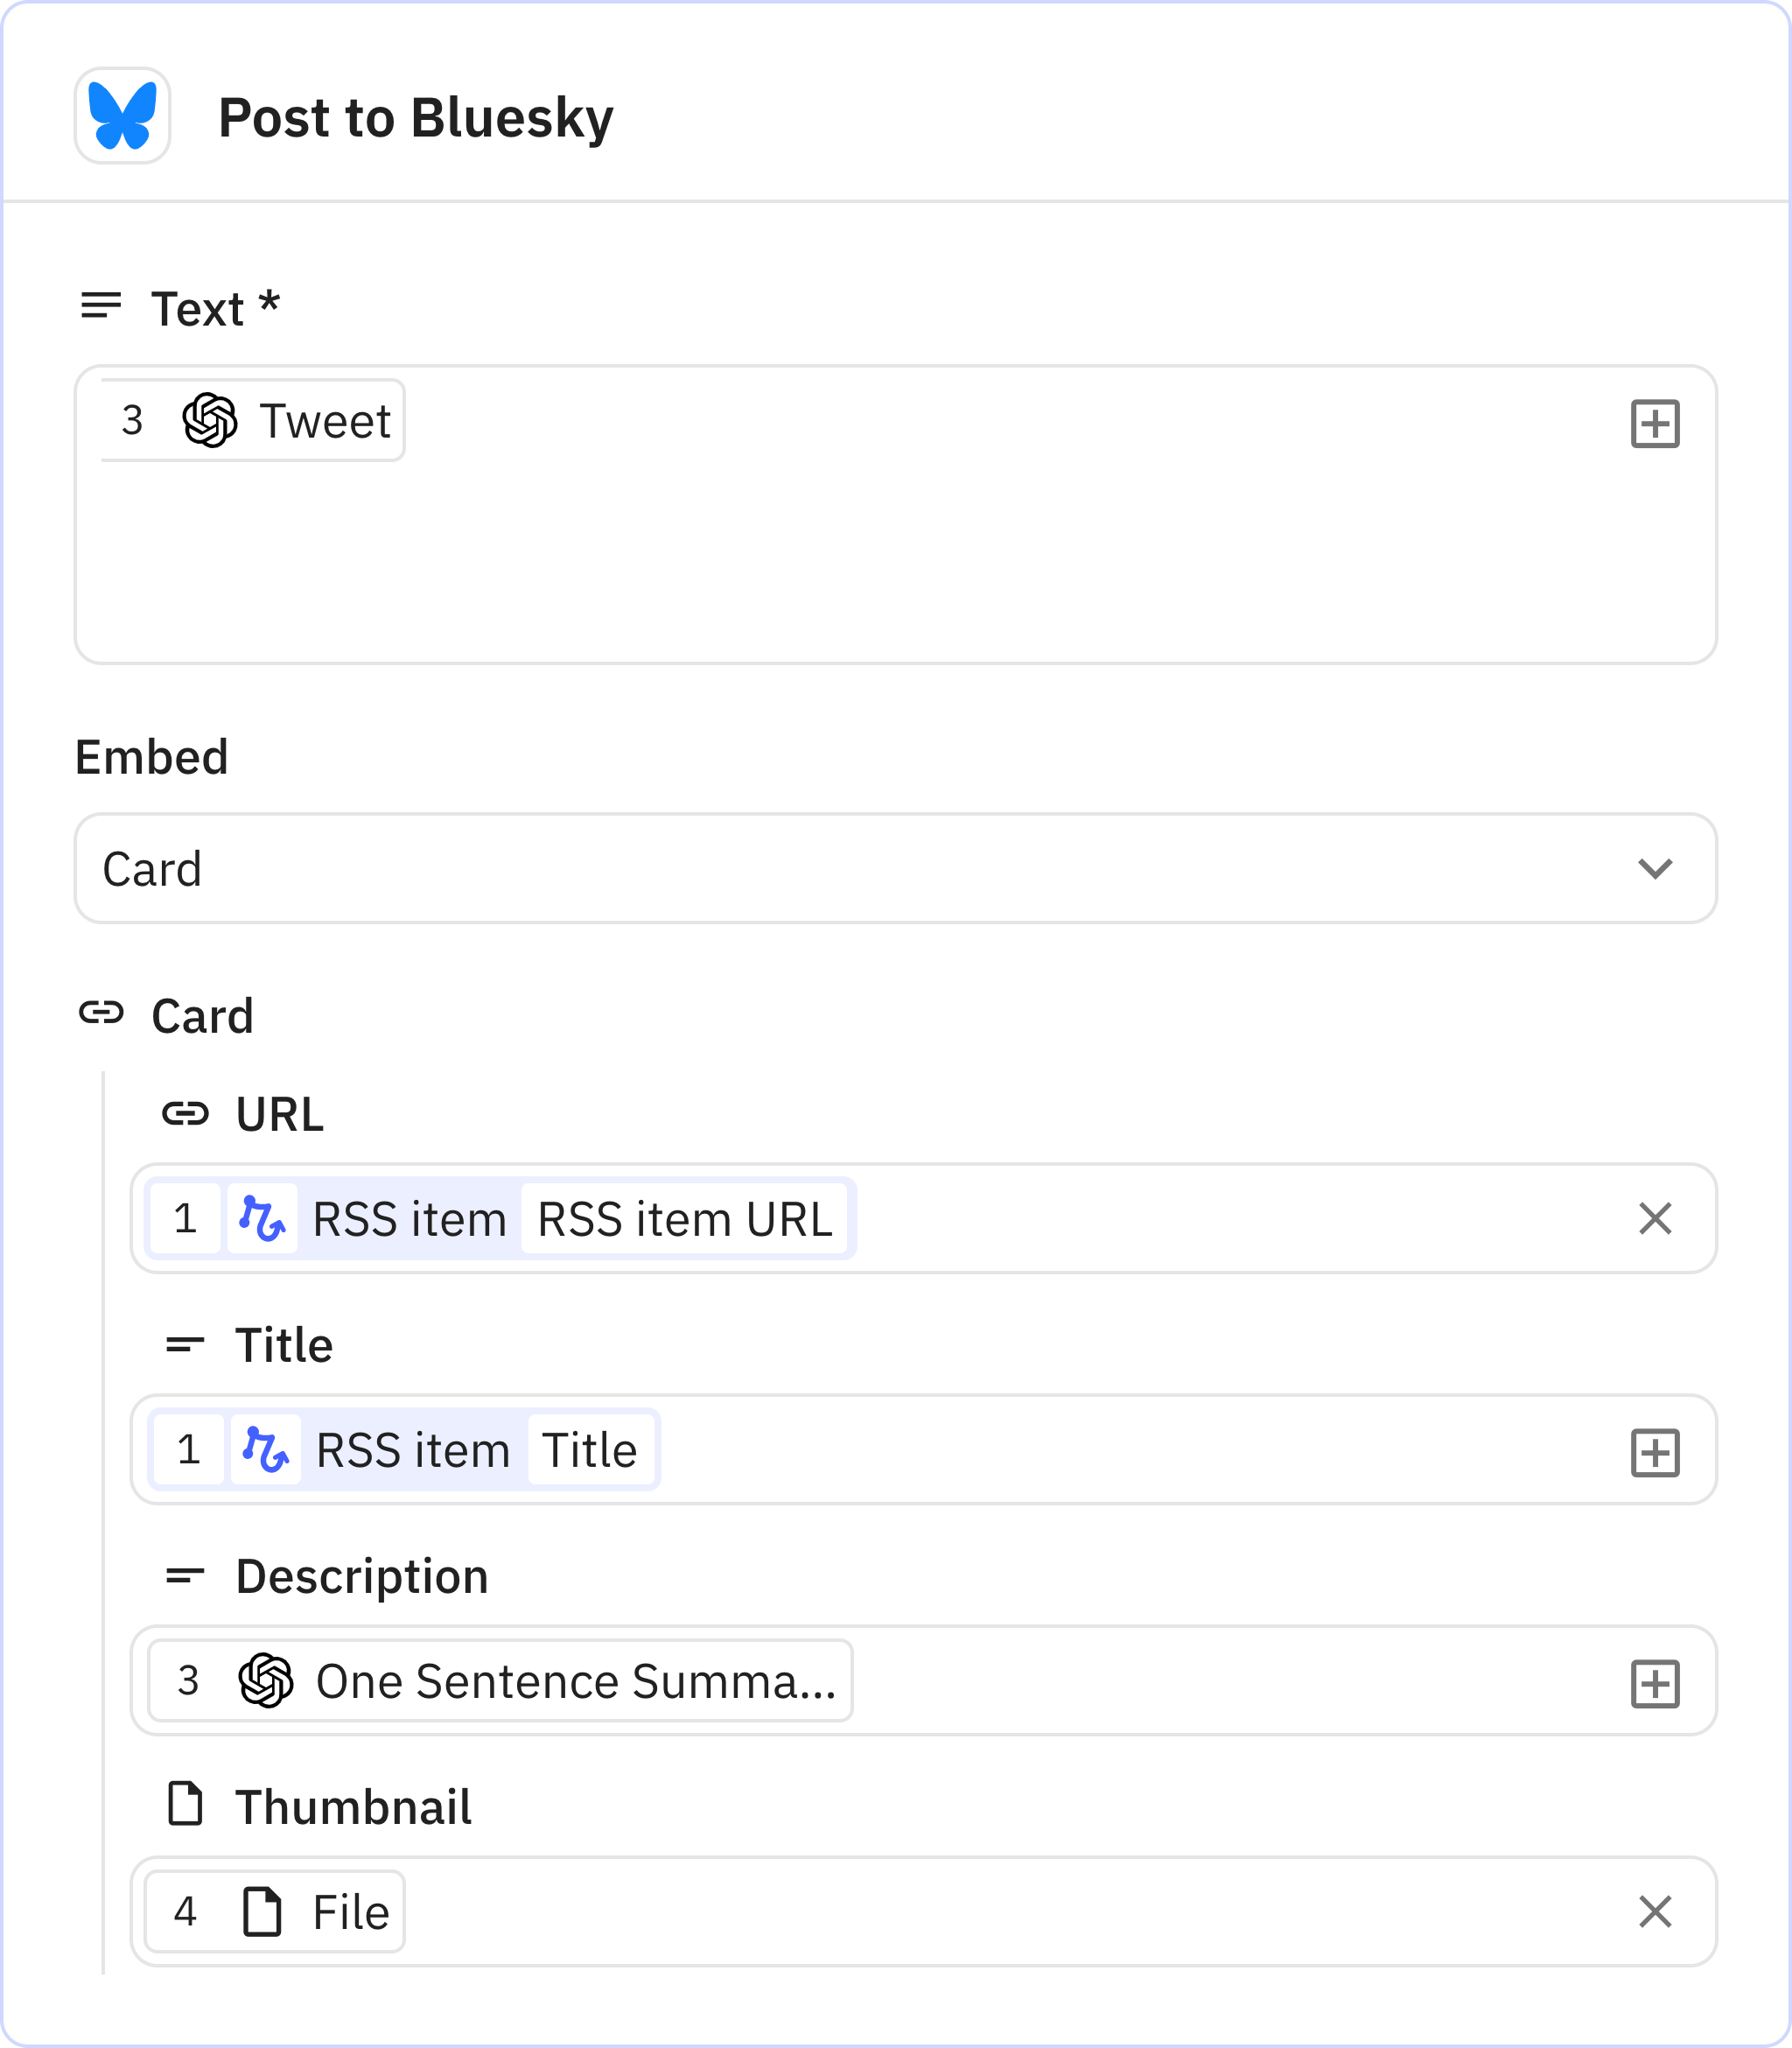This screenshot has height=2048, width=1792.
Task: Click plus icon in Description field
Action: (1654, 1684)
